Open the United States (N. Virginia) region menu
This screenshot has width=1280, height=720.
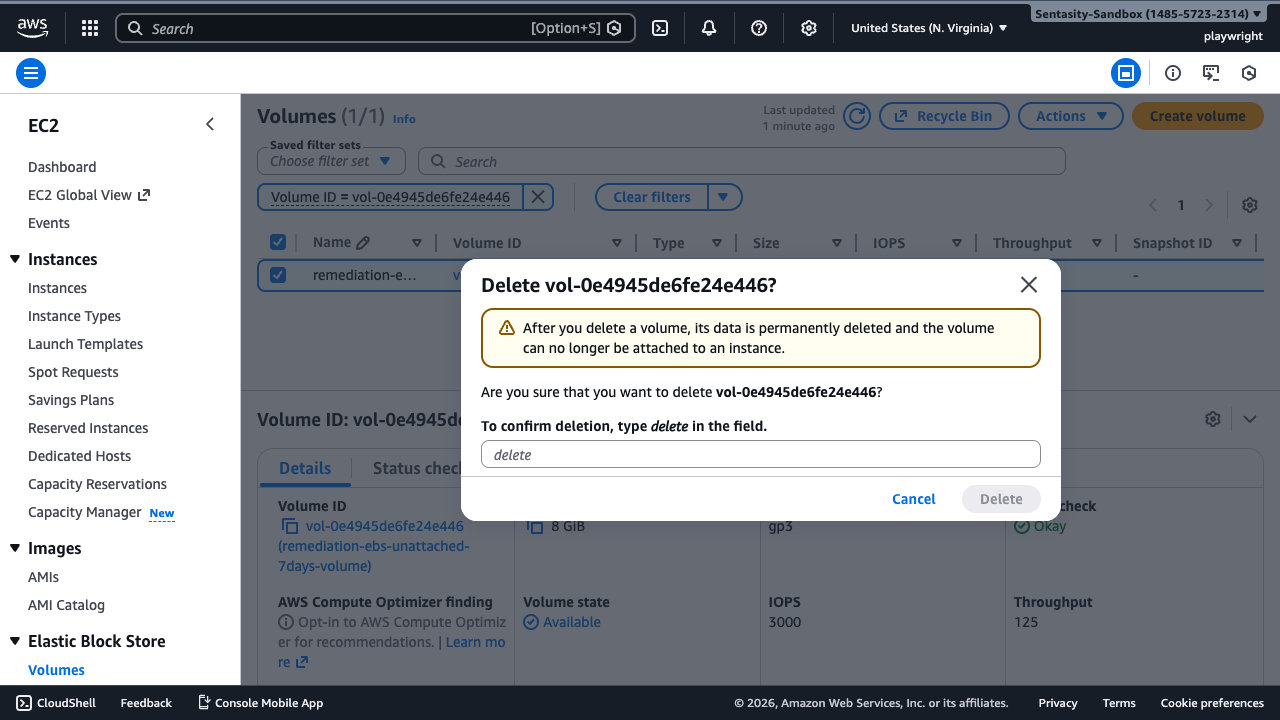coord(925,27)
